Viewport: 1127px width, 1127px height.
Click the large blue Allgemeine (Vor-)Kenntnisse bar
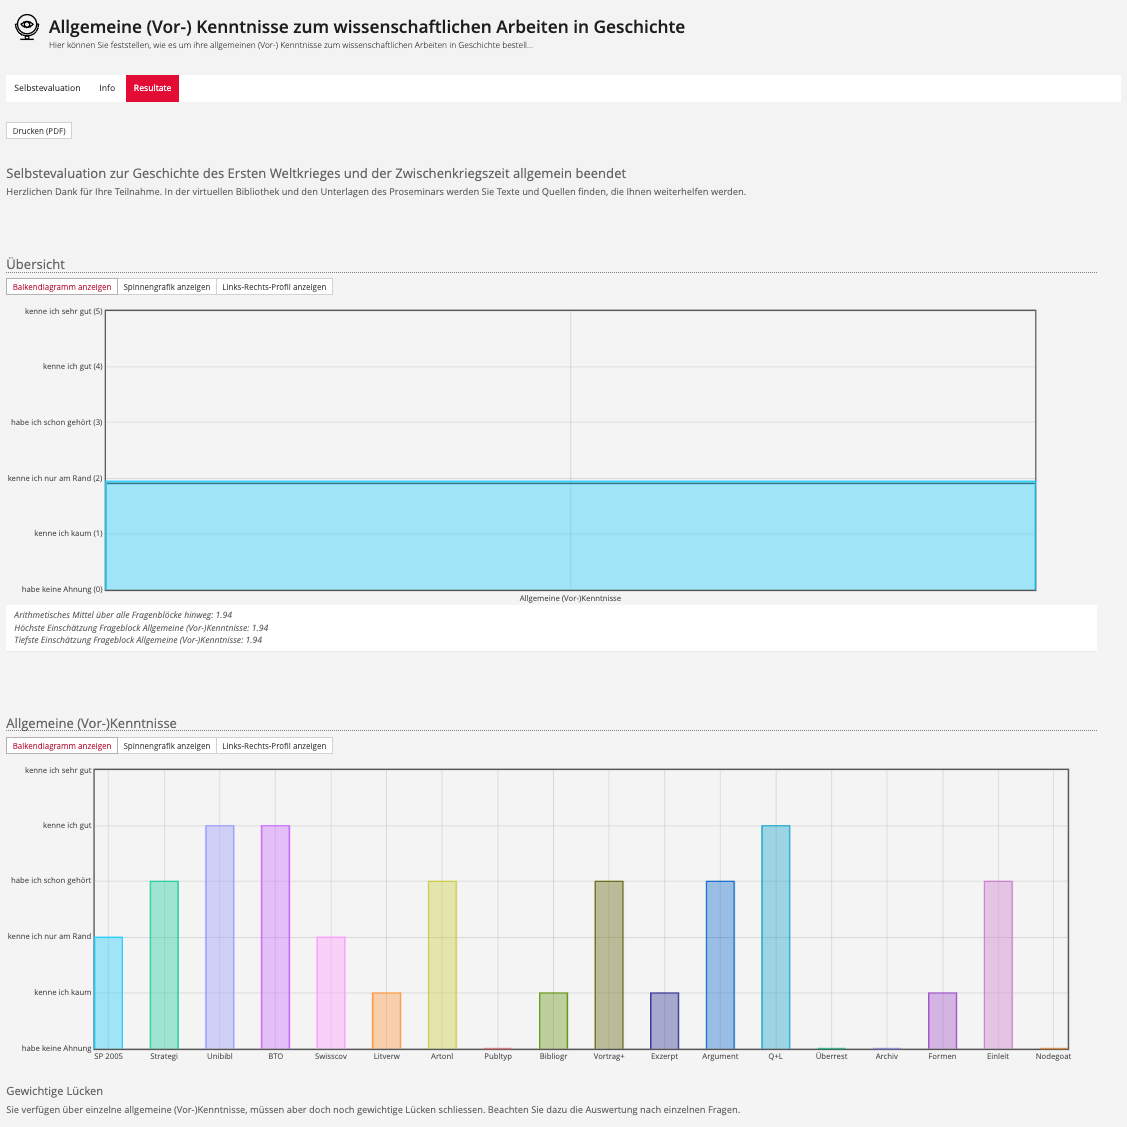[x=570, y=536]
